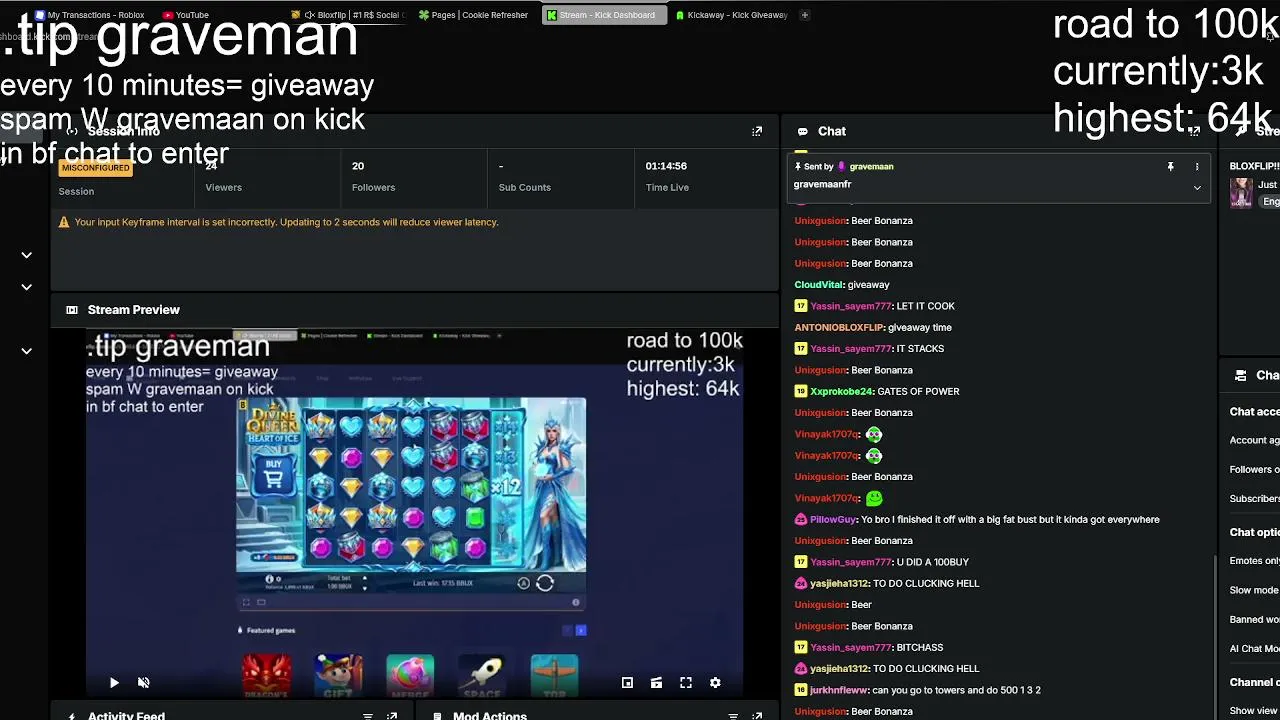Click the Space rocket game thumbnail

point(482,676)
